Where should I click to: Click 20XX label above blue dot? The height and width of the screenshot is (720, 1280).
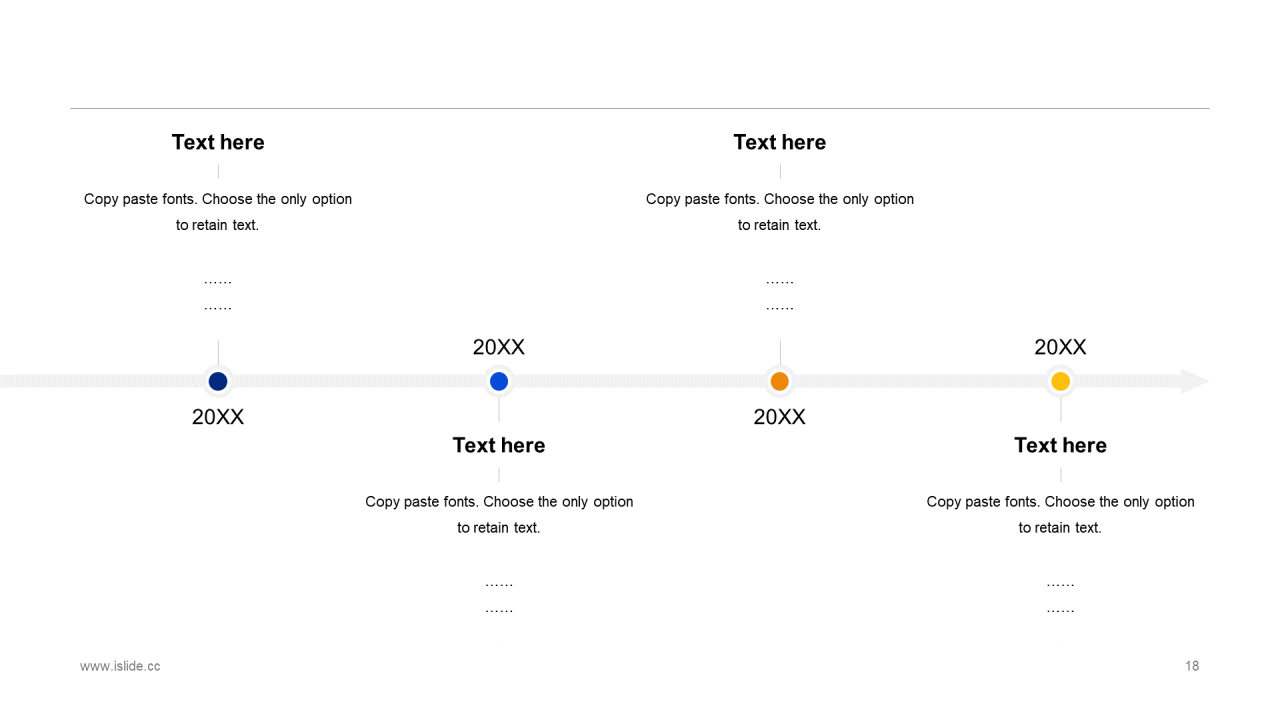click(499, 347)
